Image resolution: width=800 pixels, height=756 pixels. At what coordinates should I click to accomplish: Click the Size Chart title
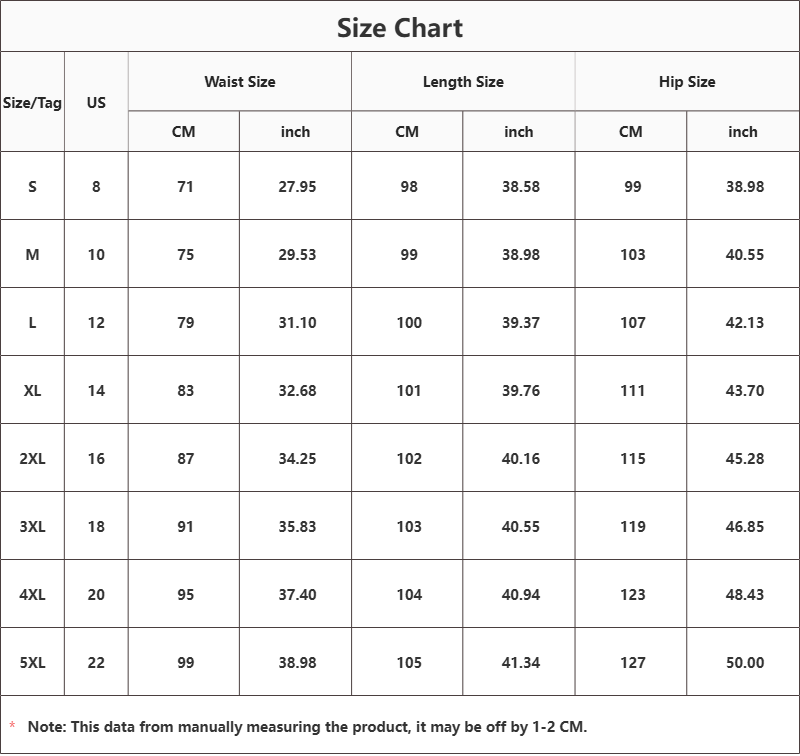click(400, 28)
